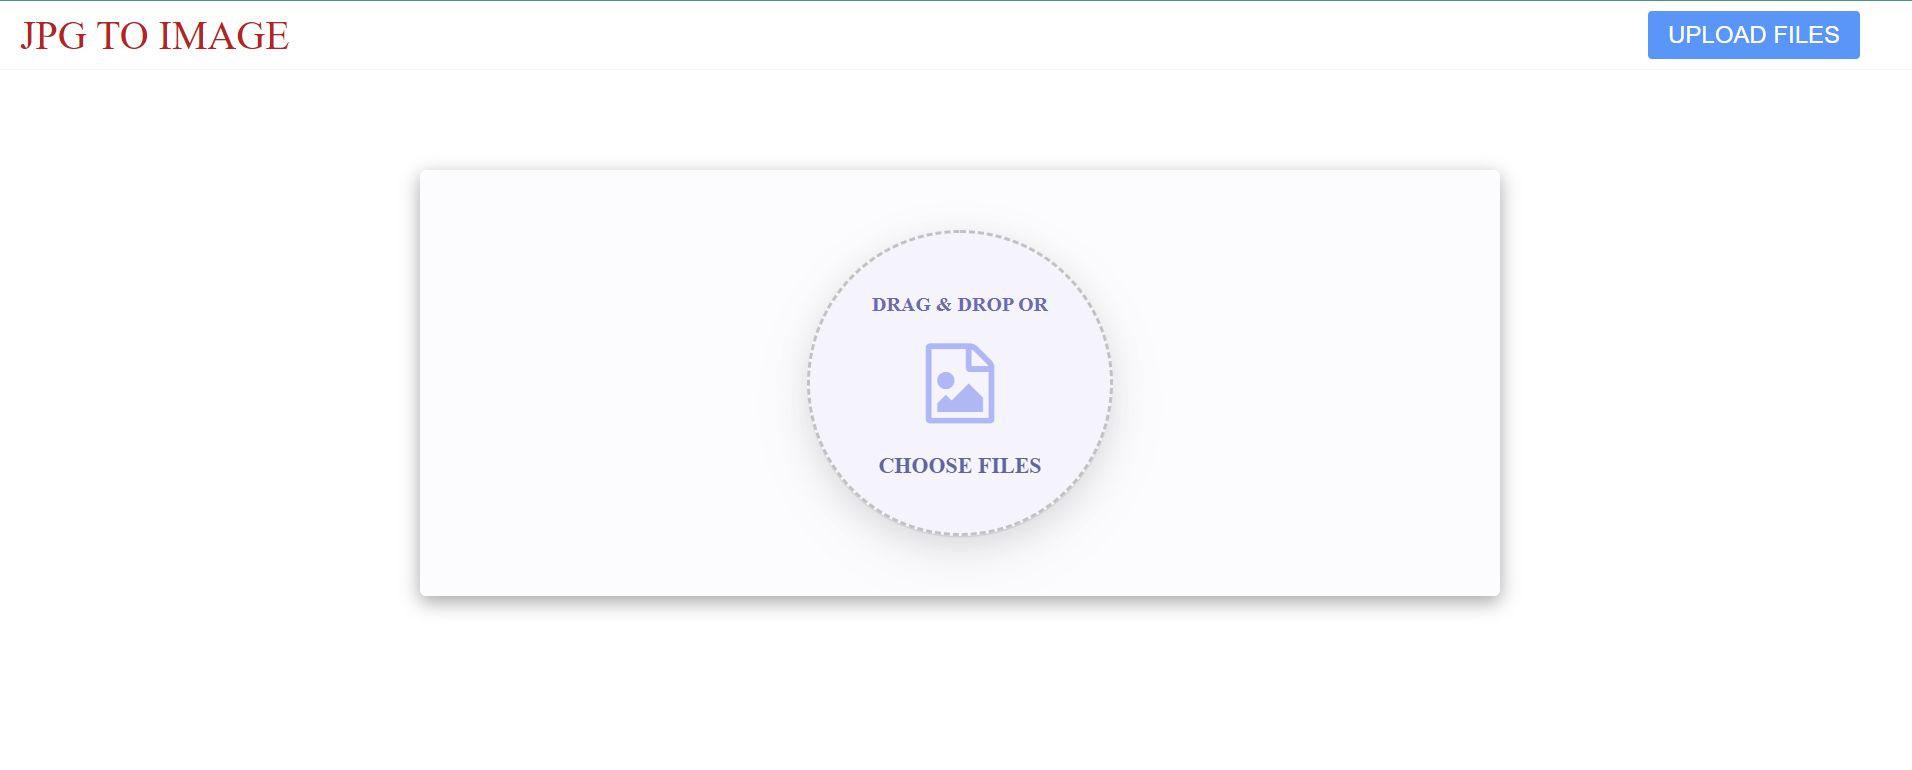This screenshot has width=1912, height=770.
Task: Click the word FILES on the blue button
Action: [1807, 35]
